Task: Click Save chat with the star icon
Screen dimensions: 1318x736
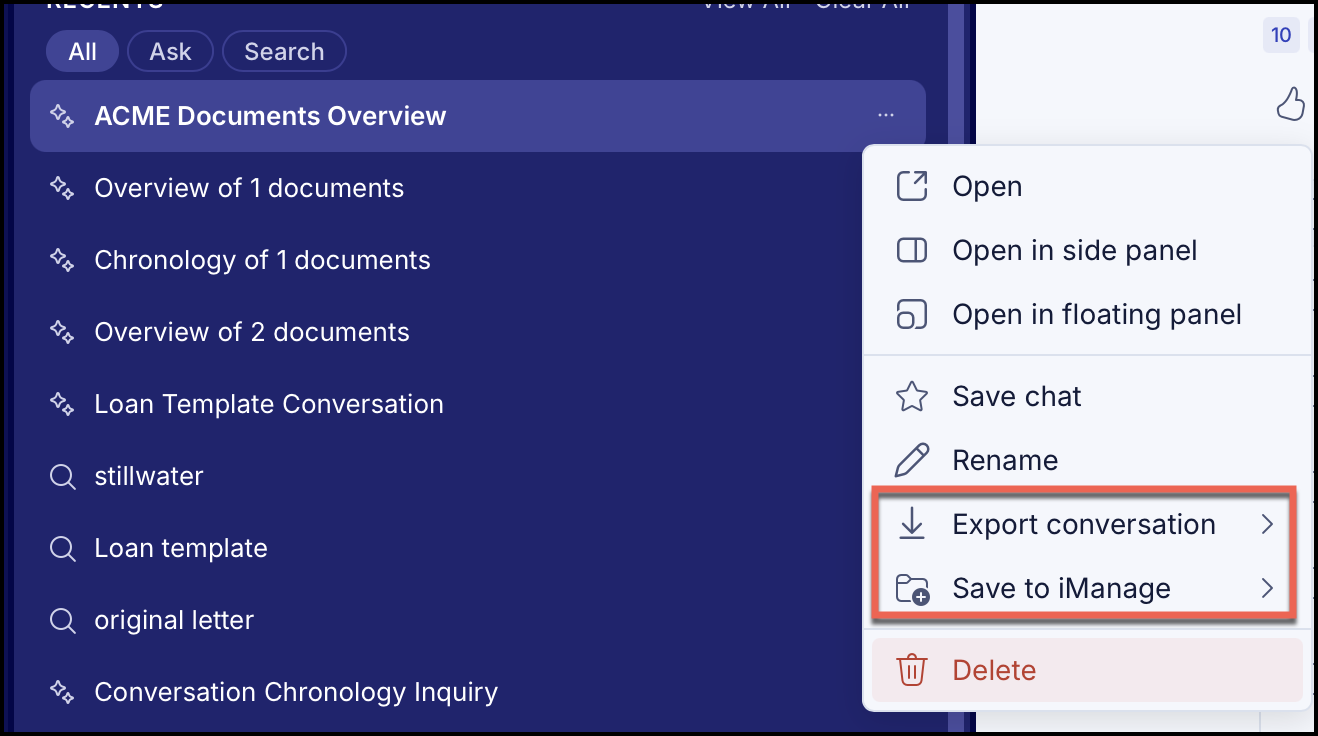Action: point(1087,397)
